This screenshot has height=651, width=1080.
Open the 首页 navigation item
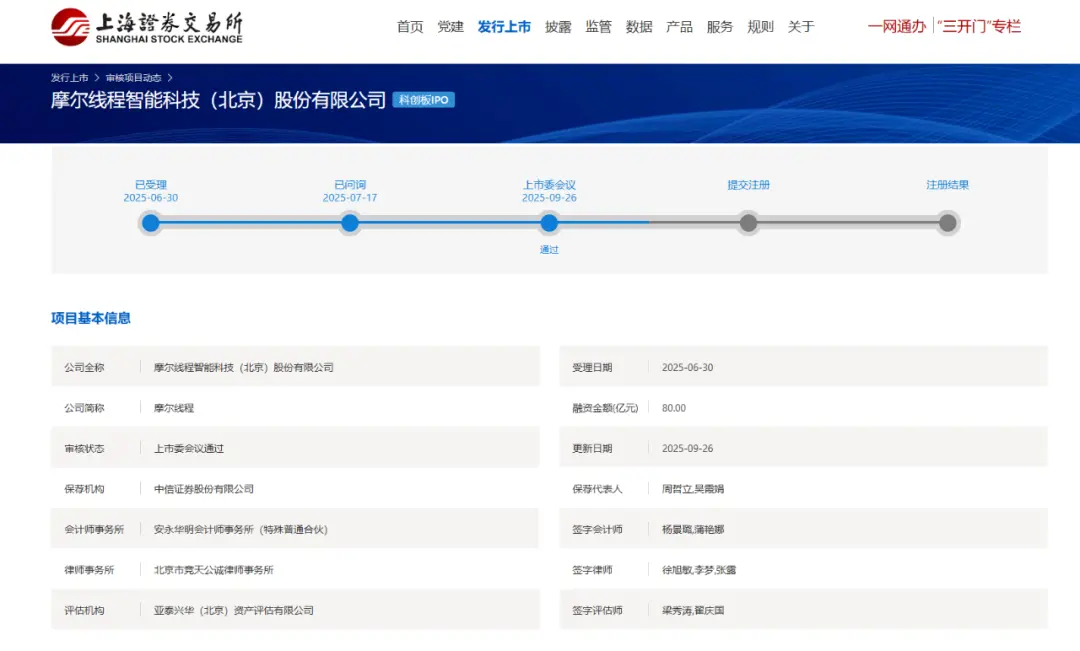pos(410,27)
